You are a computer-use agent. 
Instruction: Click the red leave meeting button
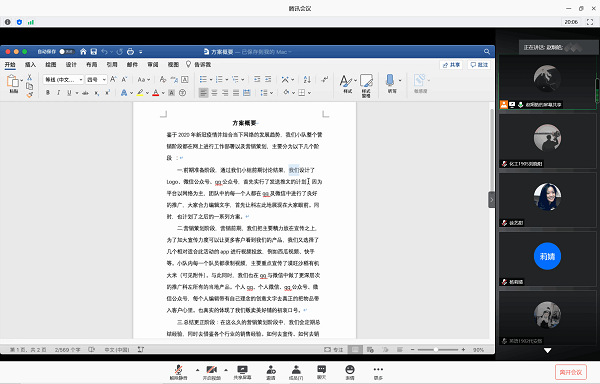click(x=571, y=372)
